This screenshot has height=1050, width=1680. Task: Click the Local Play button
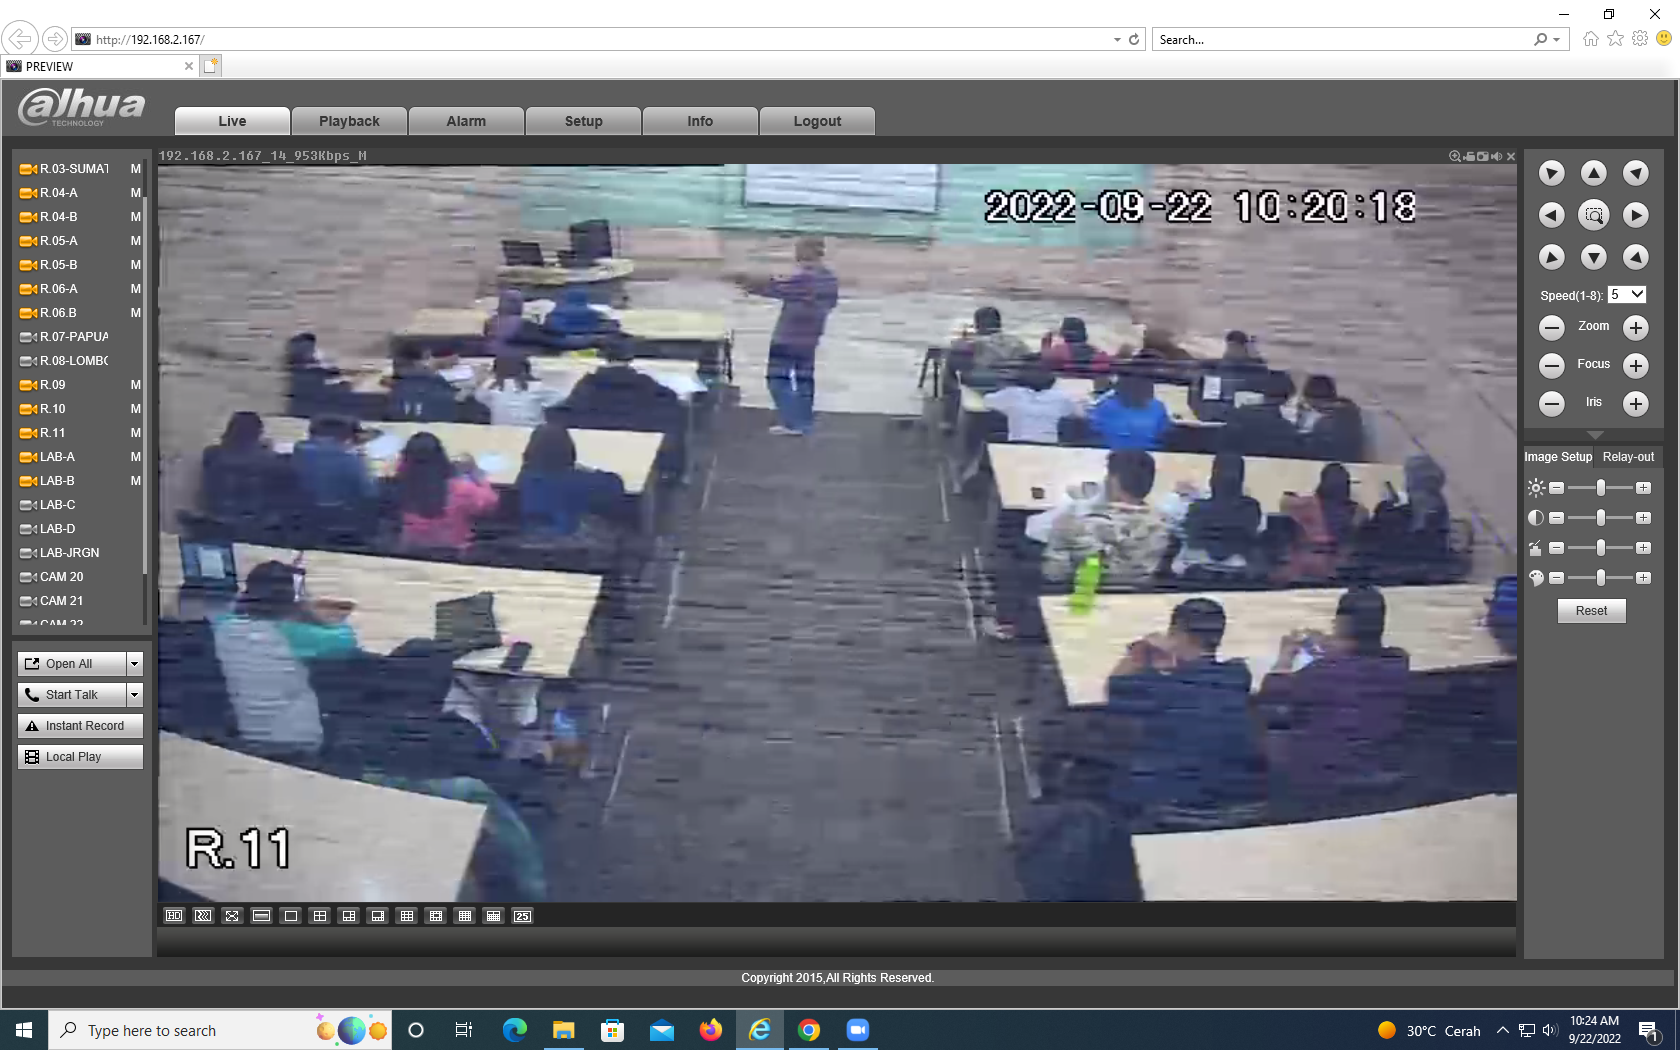click(x=80, y=757)
